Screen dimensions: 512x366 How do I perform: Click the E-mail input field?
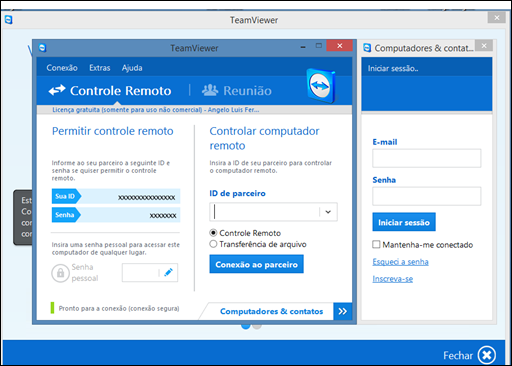click(426, 158)
